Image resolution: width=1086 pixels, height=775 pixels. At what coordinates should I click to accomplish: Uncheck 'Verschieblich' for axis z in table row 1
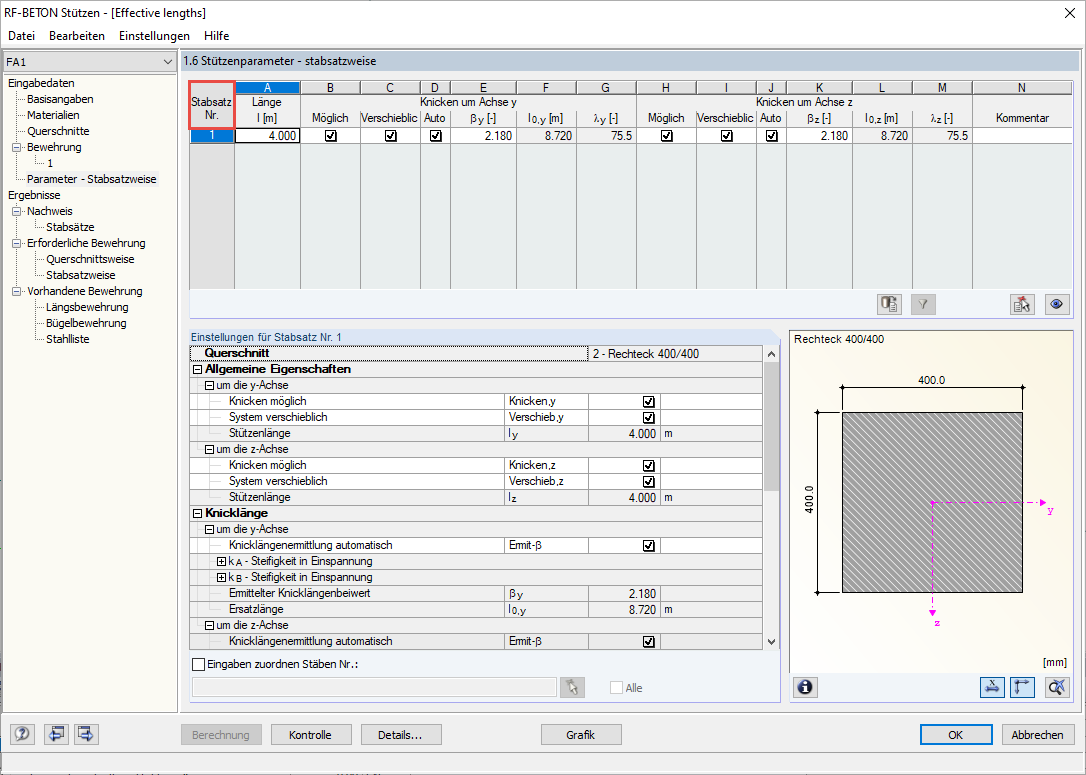[727, 136]
